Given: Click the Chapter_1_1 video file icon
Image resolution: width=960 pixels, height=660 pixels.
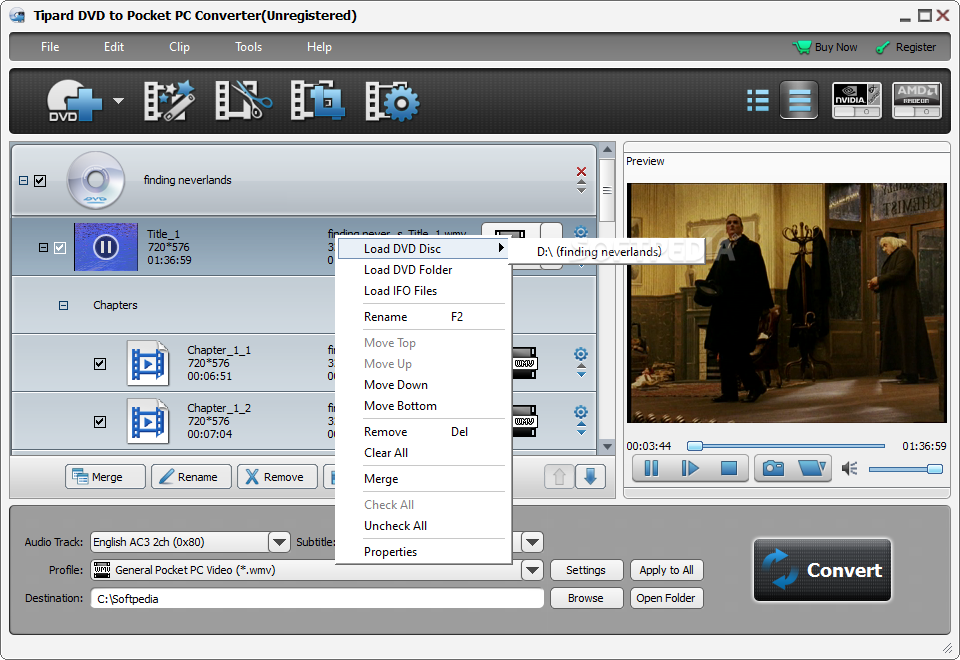Looking at the screenshot, I should click(x=148, y=363).
